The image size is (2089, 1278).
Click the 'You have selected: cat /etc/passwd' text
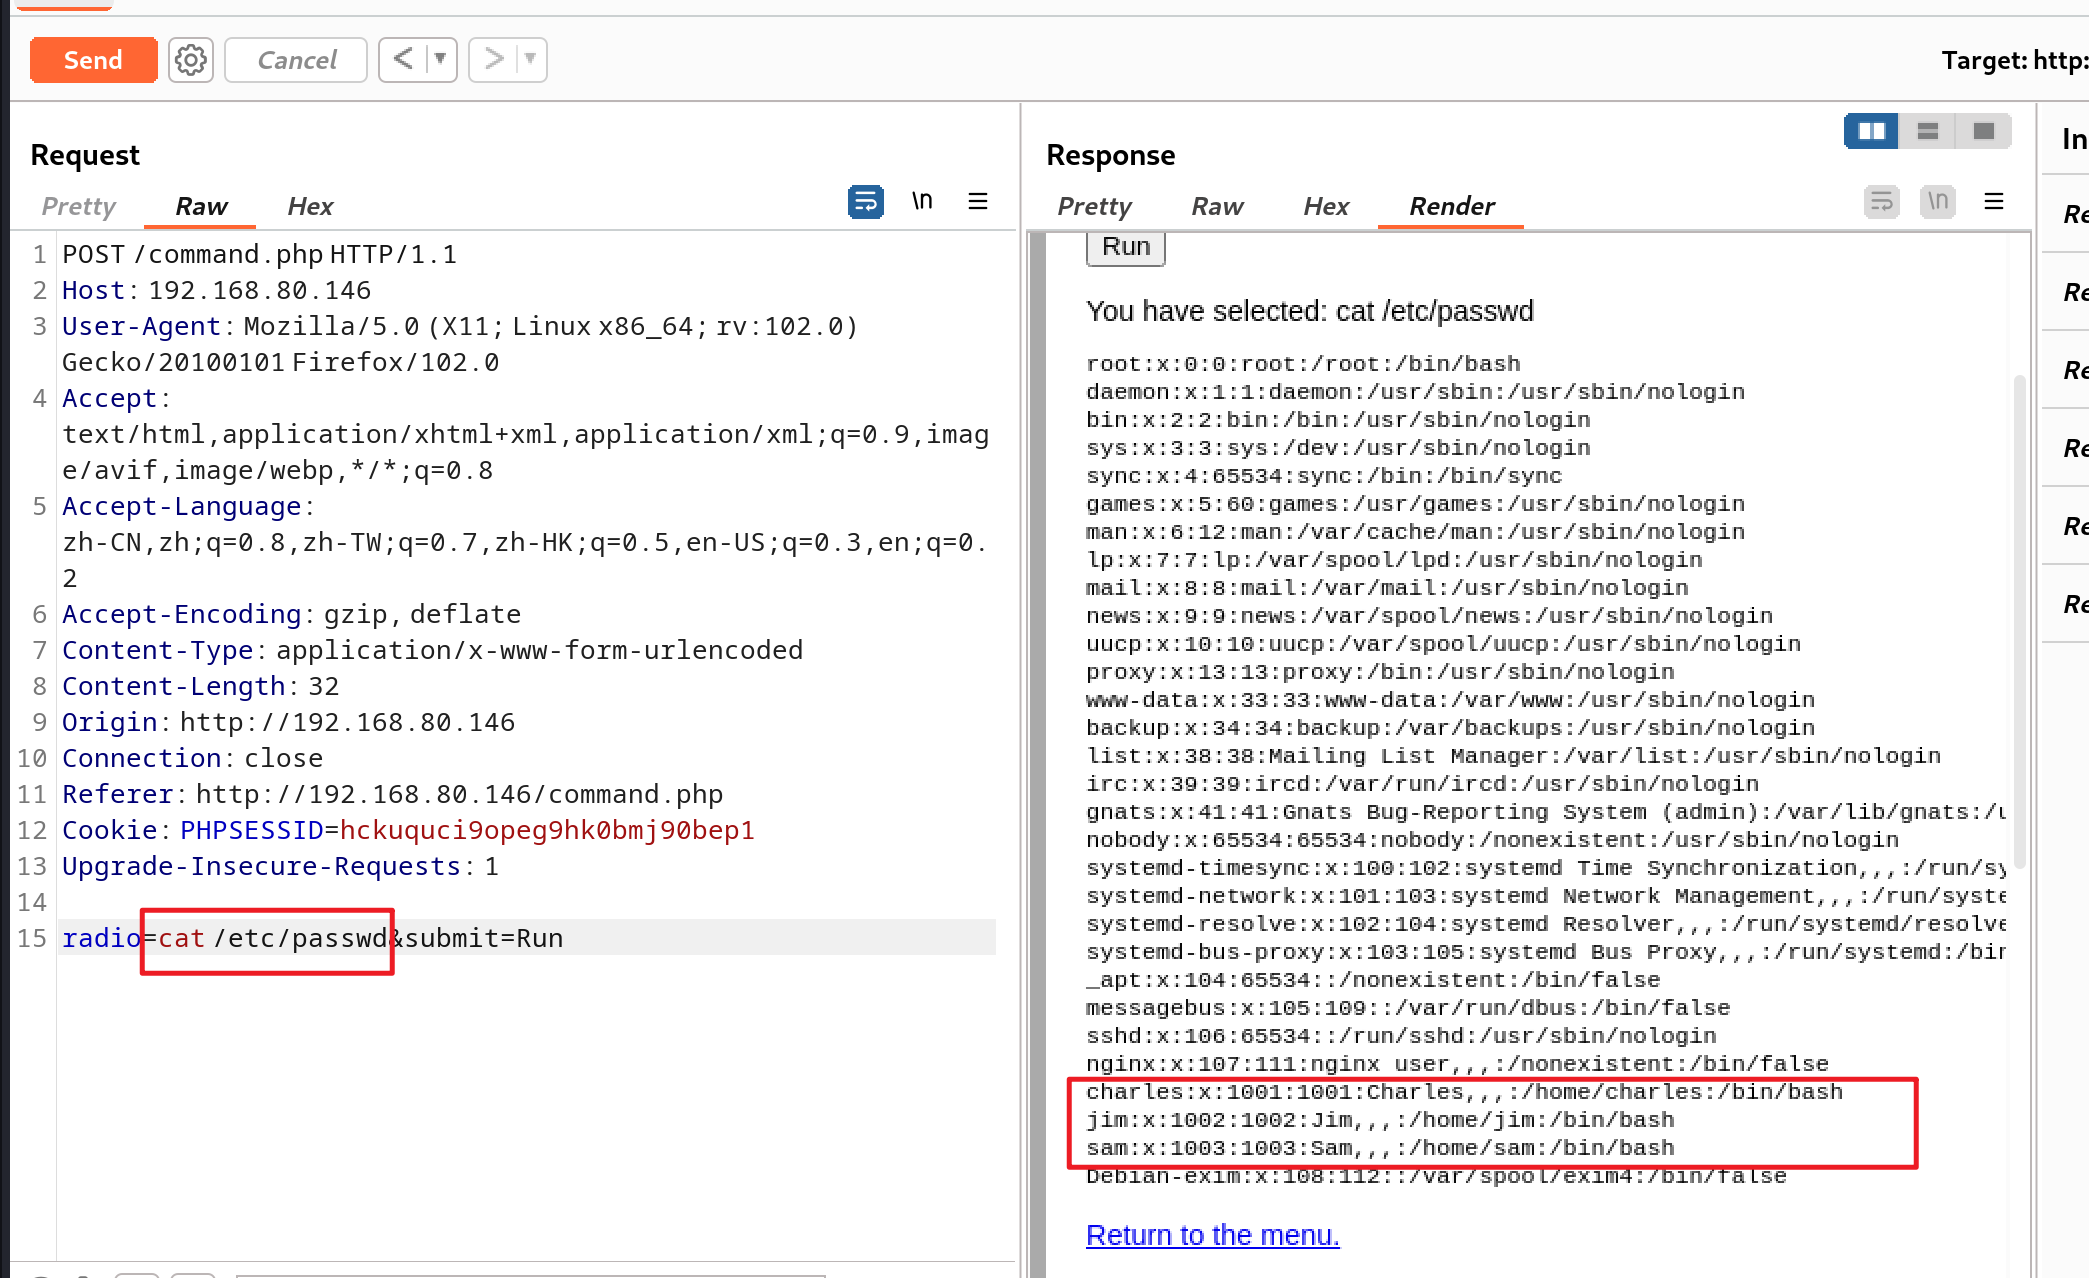coord(1310,311)
